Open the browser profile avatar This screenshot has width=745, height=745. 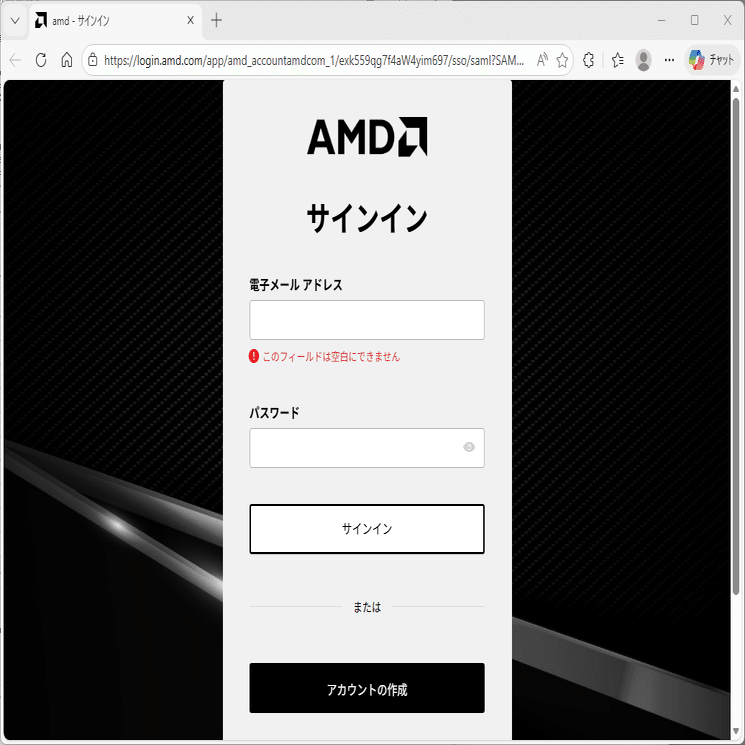tap(643, 60)
